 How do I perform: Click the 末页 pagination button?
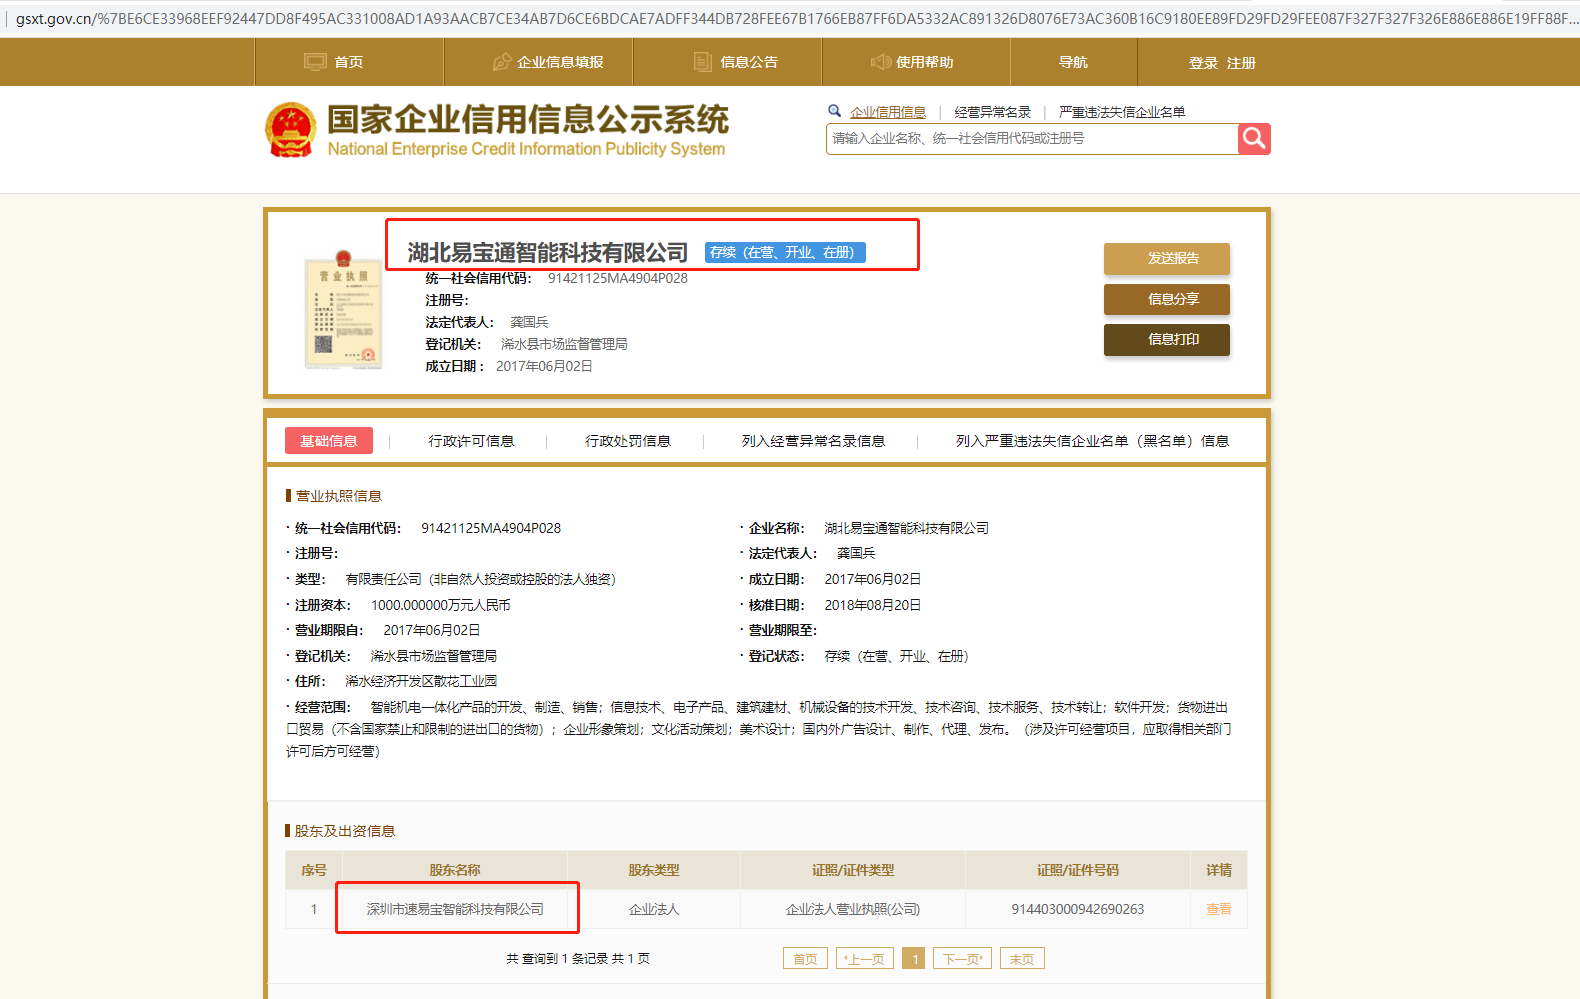[1022, 959]
